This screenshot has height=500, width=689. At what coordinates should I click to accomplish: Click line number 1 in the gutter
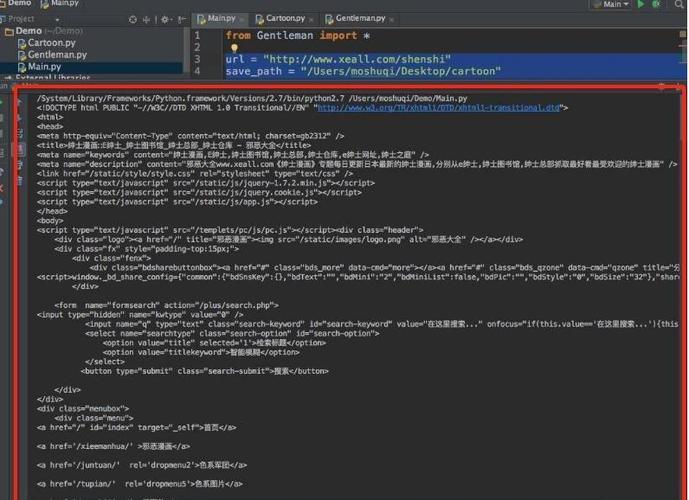(197, 36)
